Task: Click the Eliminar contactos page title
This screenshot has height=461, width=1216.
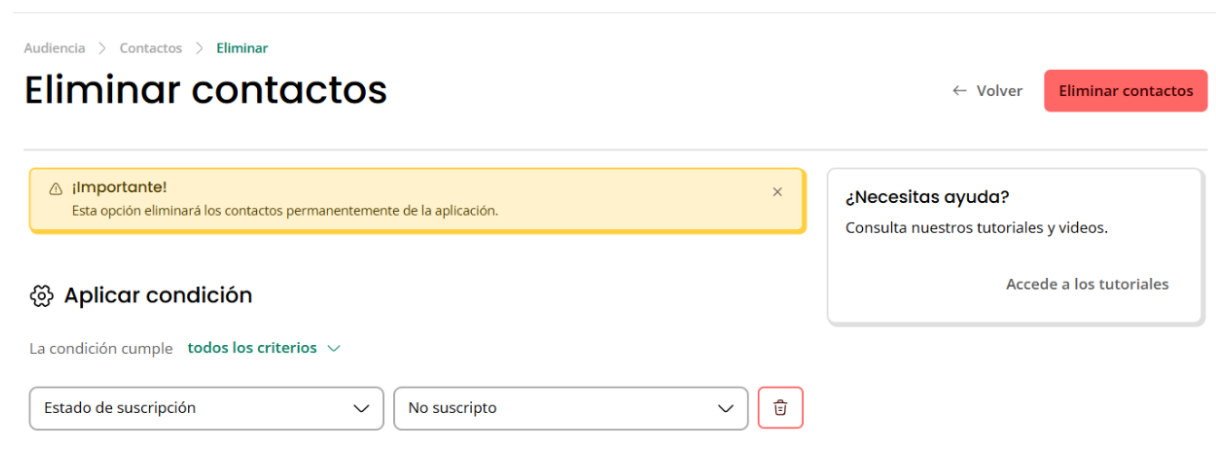Action: 205,90
